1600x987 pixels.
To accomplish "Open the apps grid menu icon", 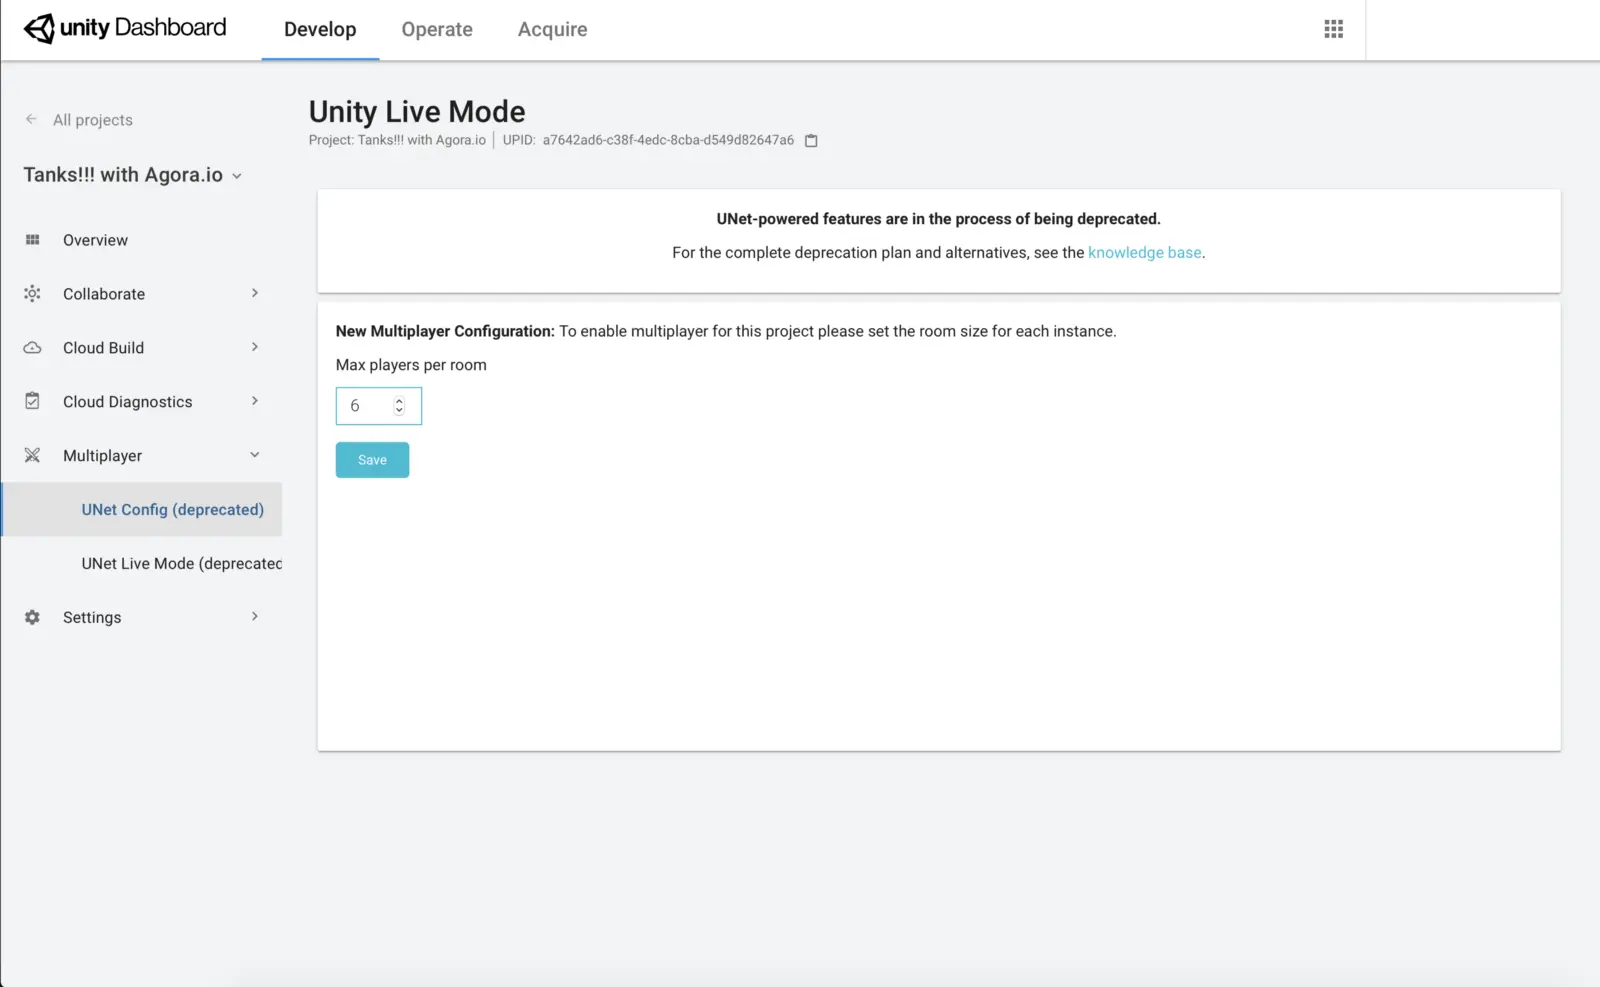I will coord(1333,29).
